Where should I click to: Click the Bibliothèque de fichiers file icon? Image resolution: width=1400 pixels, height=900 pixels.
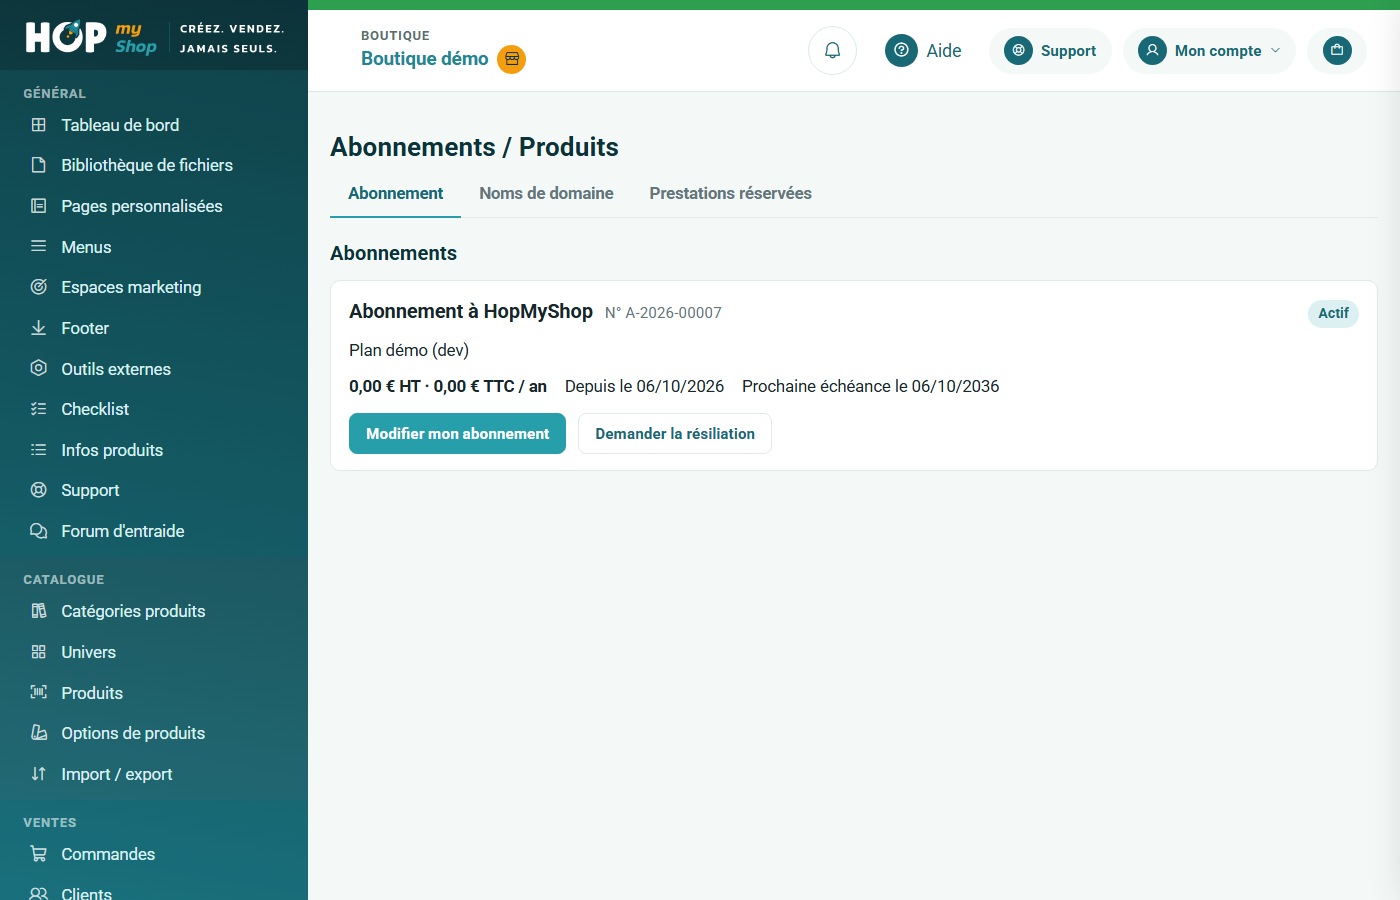[x=39, y=165]
